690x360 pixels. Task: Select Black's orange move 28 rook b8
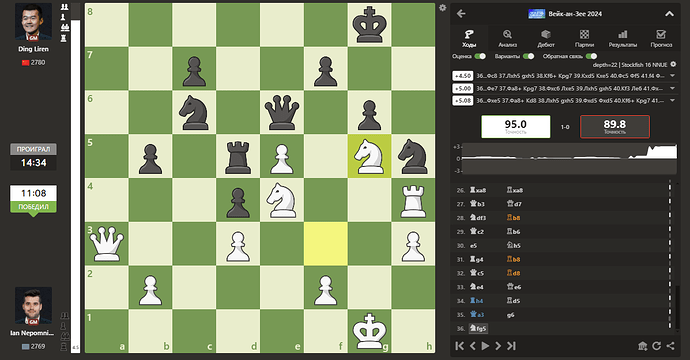click(514, 218)
